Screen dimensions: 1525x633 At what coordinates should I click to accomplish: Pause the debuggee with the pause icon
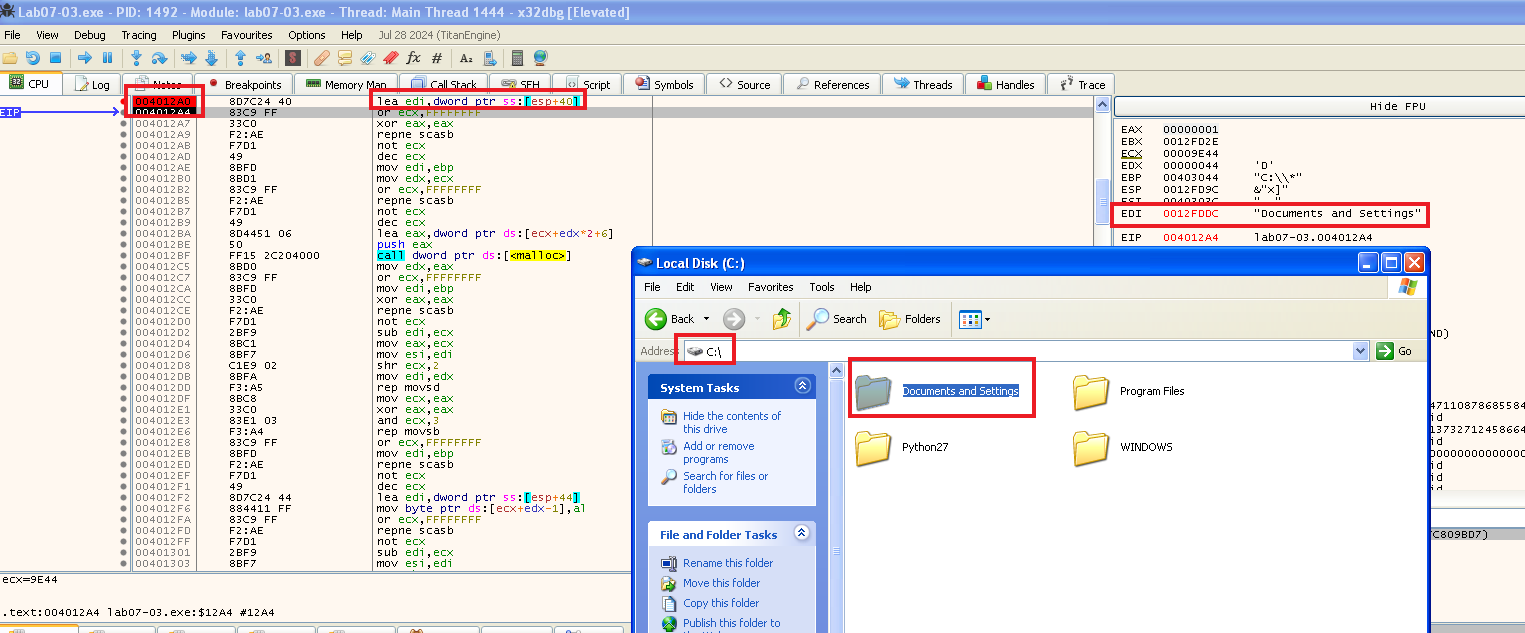coord(107,58)
